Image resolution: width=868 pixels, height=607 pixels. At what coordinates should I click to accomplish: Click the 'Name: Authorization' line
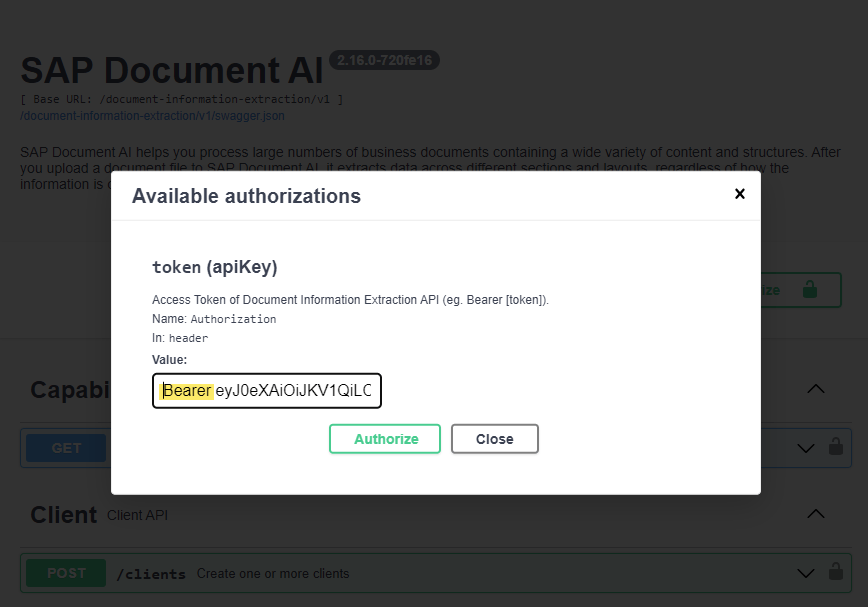[214, 319]
